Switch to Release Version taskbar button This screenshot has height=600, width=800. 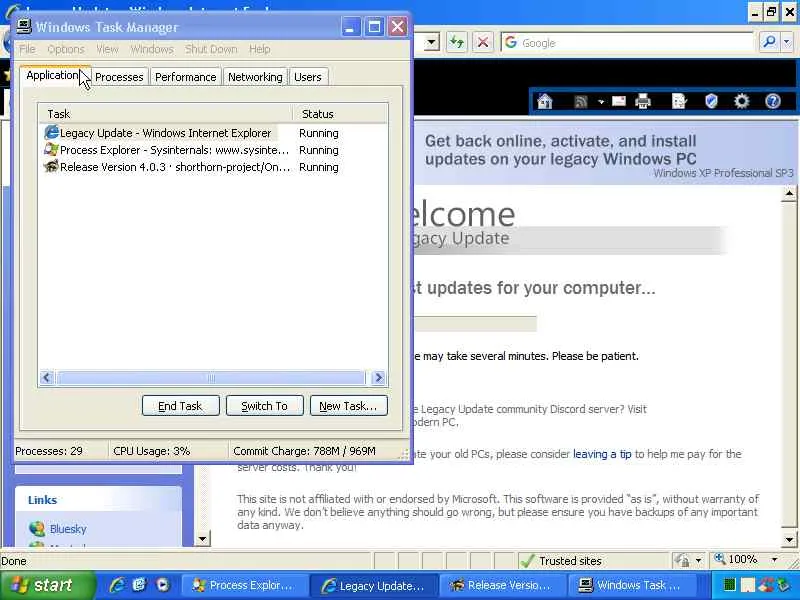(503, 586)
